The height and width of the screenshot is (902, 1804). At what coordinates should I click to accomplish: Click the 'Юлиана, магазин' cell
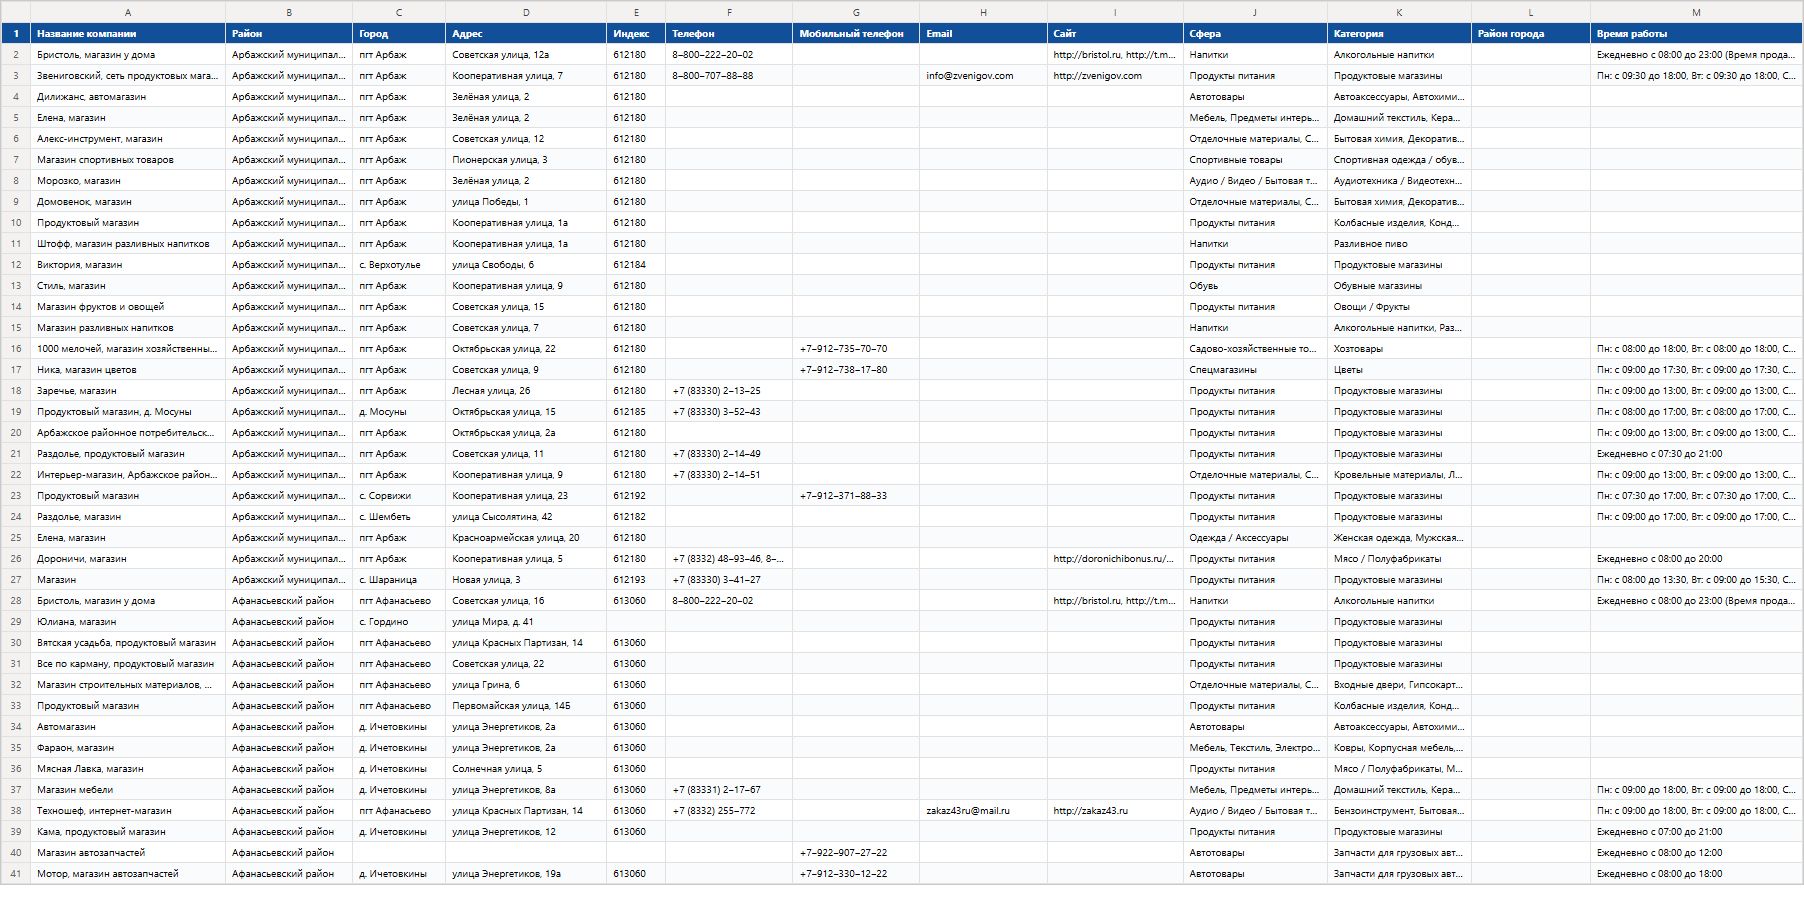[x=128, y=622]
